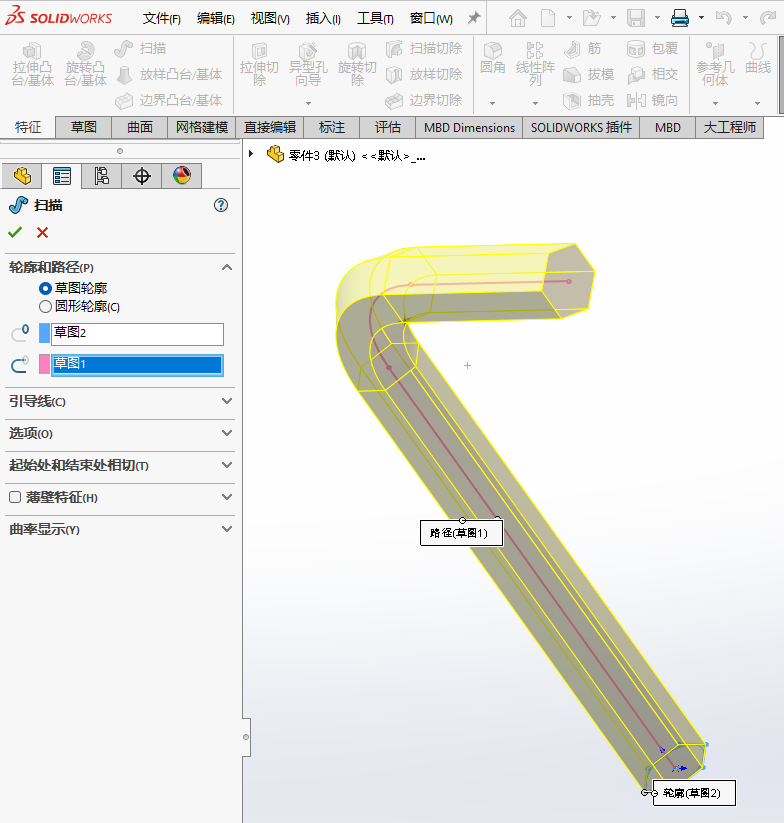Open the sweep help question mark icon
This screenshot has height=823, width=784.
(221, 205)
